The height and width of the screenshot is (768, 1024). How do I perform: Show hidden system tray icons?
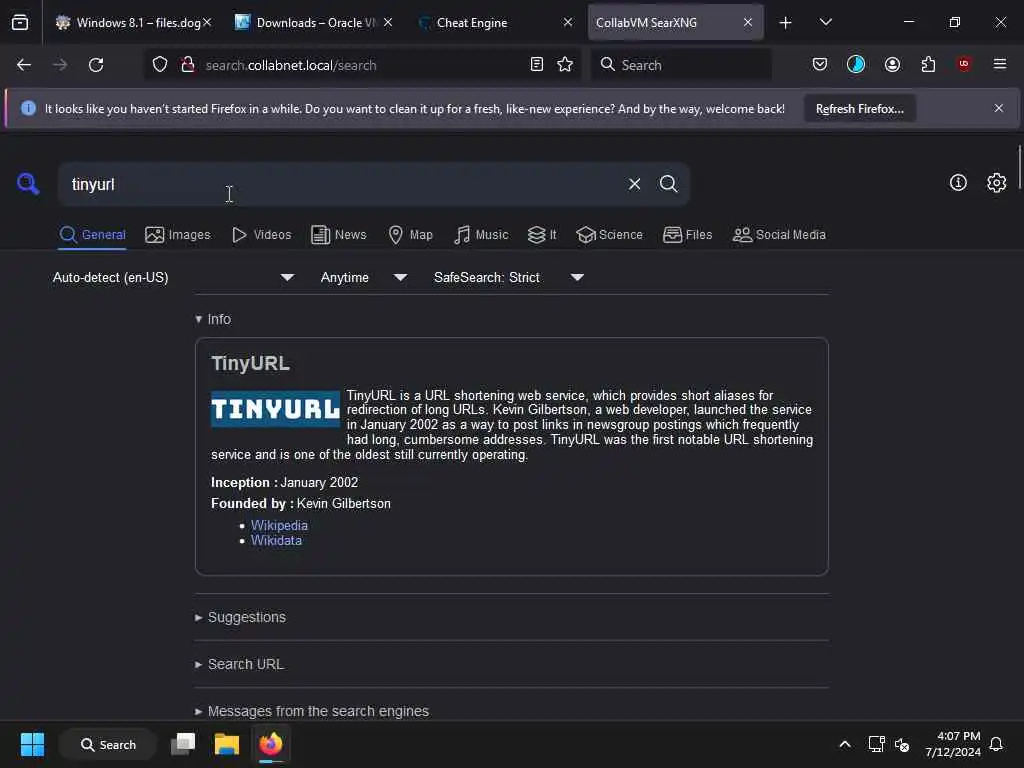click(x=844, y=744)
